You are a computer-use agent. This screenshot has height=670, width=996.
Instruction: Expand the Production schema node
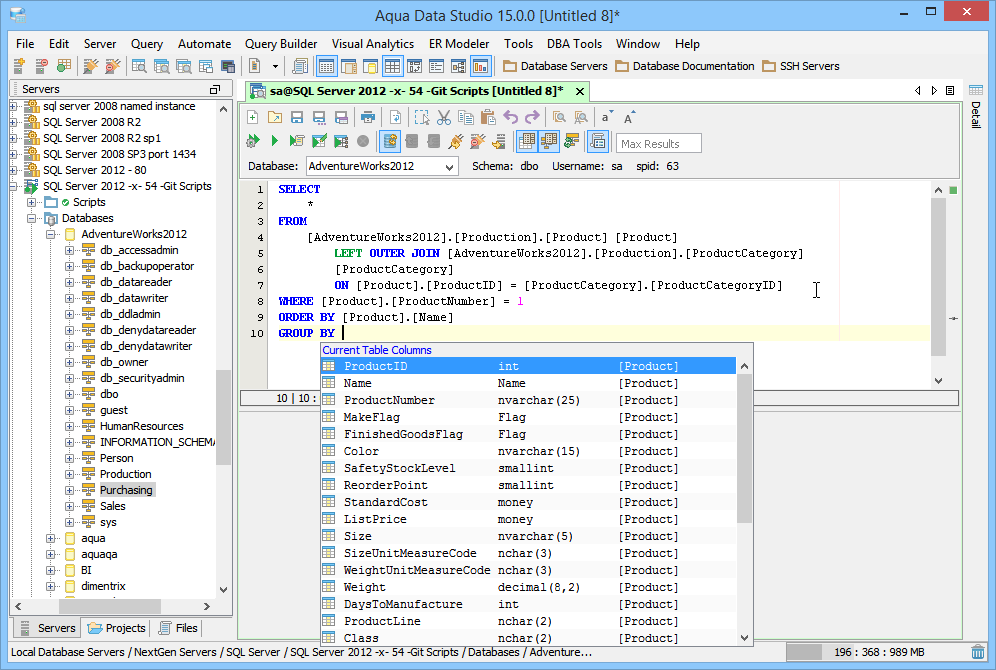(x=70, y=474)
